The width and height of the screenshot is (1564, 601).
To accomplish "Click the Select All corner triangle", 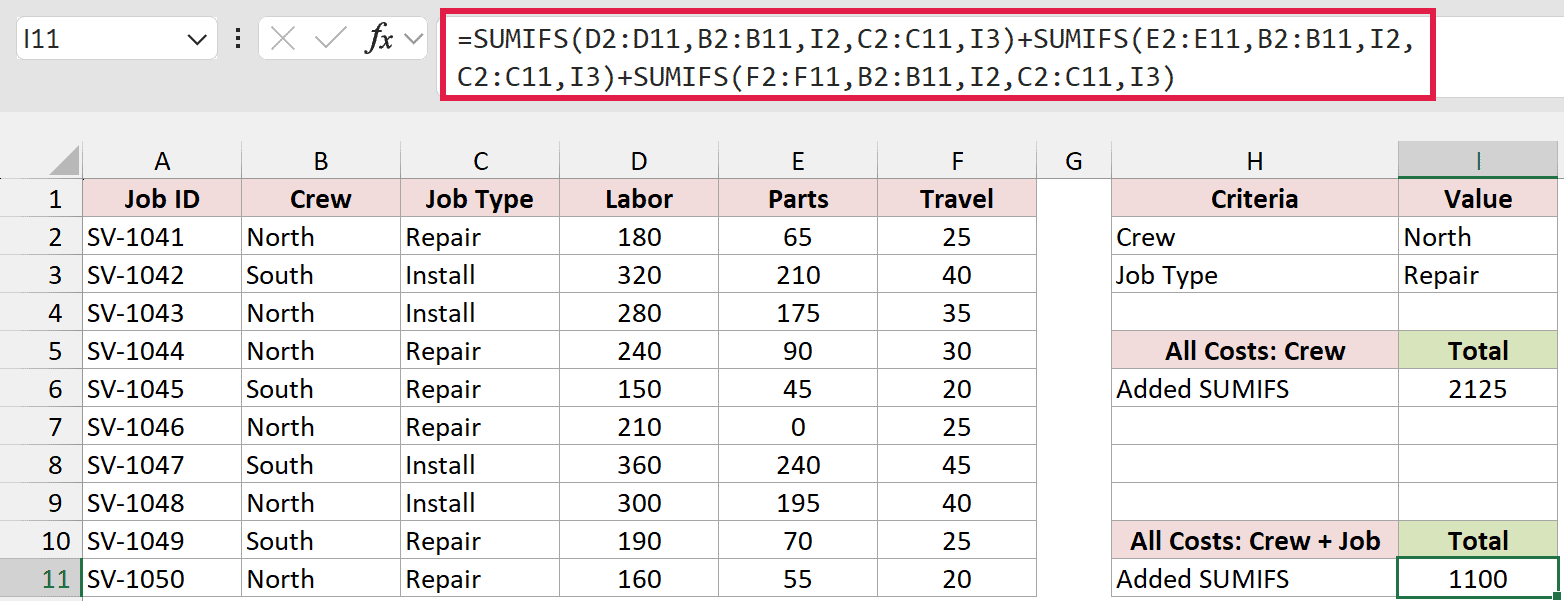I will click(63, 160).
